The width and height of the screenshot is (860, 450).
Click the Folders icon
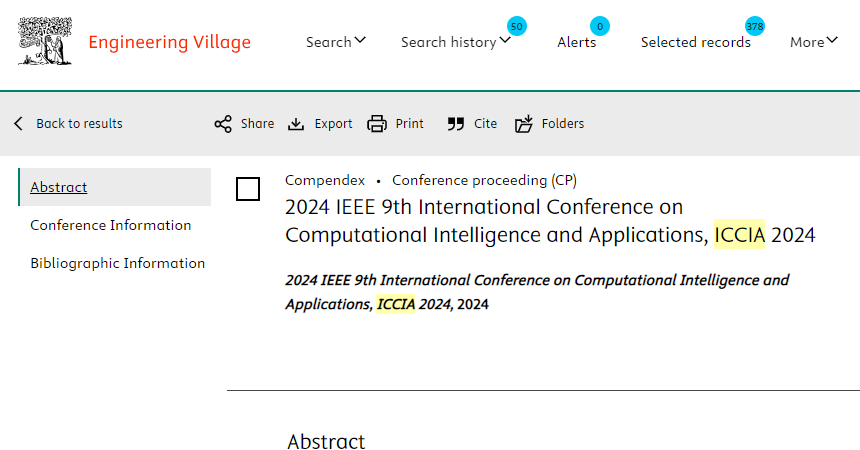point(524,123)
